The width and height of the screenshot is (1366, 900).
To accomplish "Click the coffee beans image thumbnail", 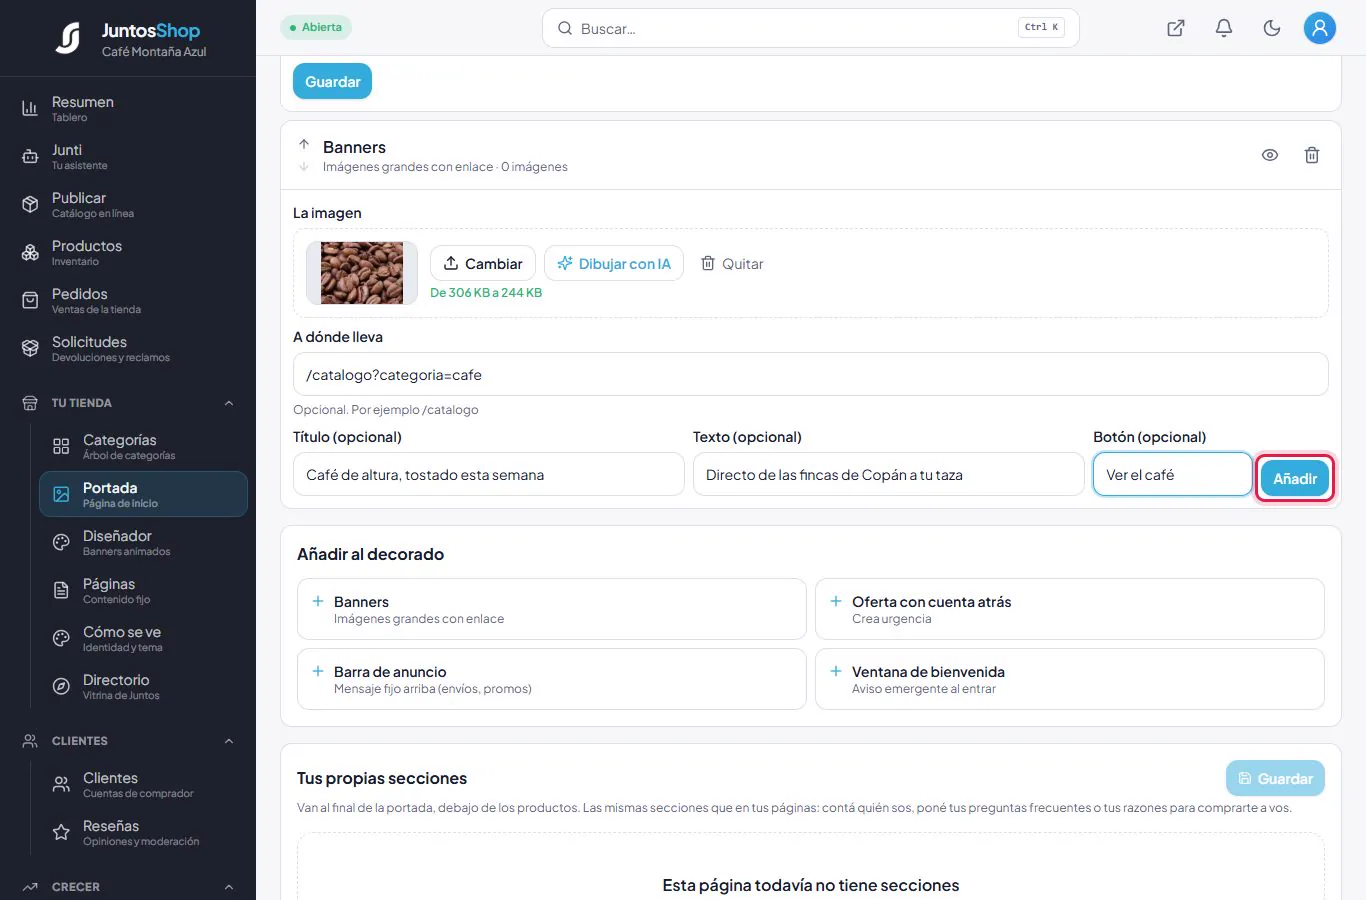I will [362, 273].
